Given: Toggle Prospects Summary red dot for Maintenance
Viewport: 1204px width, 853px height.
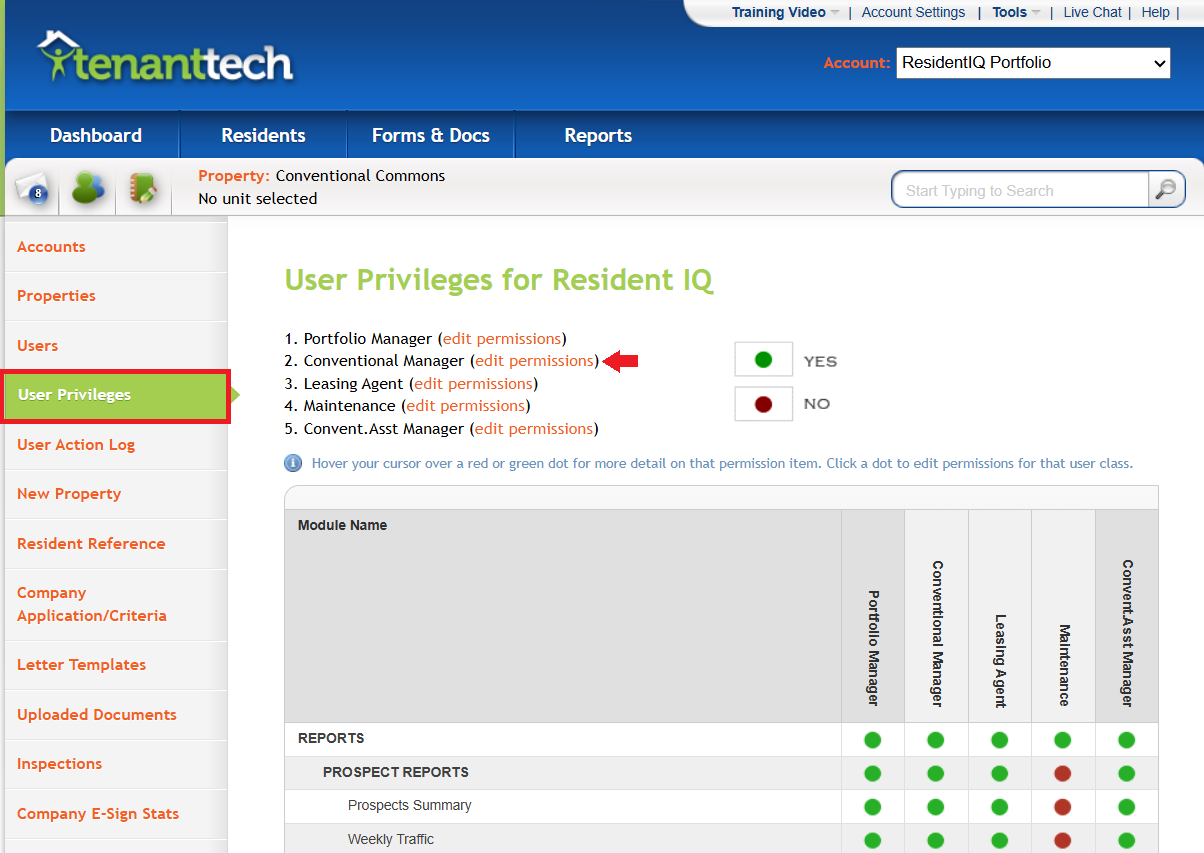Looking at the screenshot, I should point(1062,807).
